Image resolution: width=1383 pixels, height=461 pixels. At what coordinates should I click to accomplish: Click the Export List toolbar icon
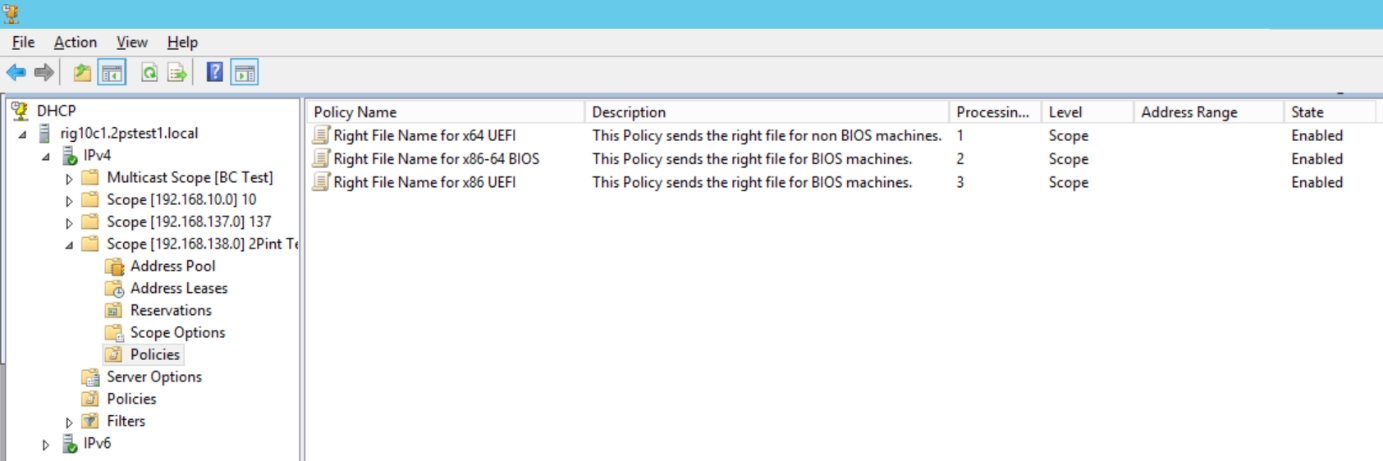point(177,72)
